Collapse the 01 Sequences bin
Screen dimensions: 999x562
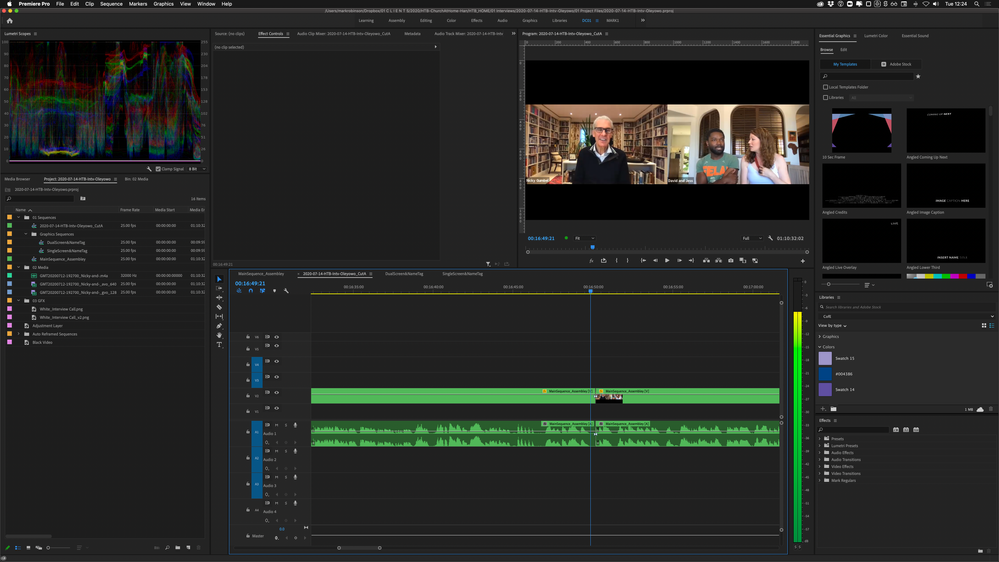click(x=18, y=217)
